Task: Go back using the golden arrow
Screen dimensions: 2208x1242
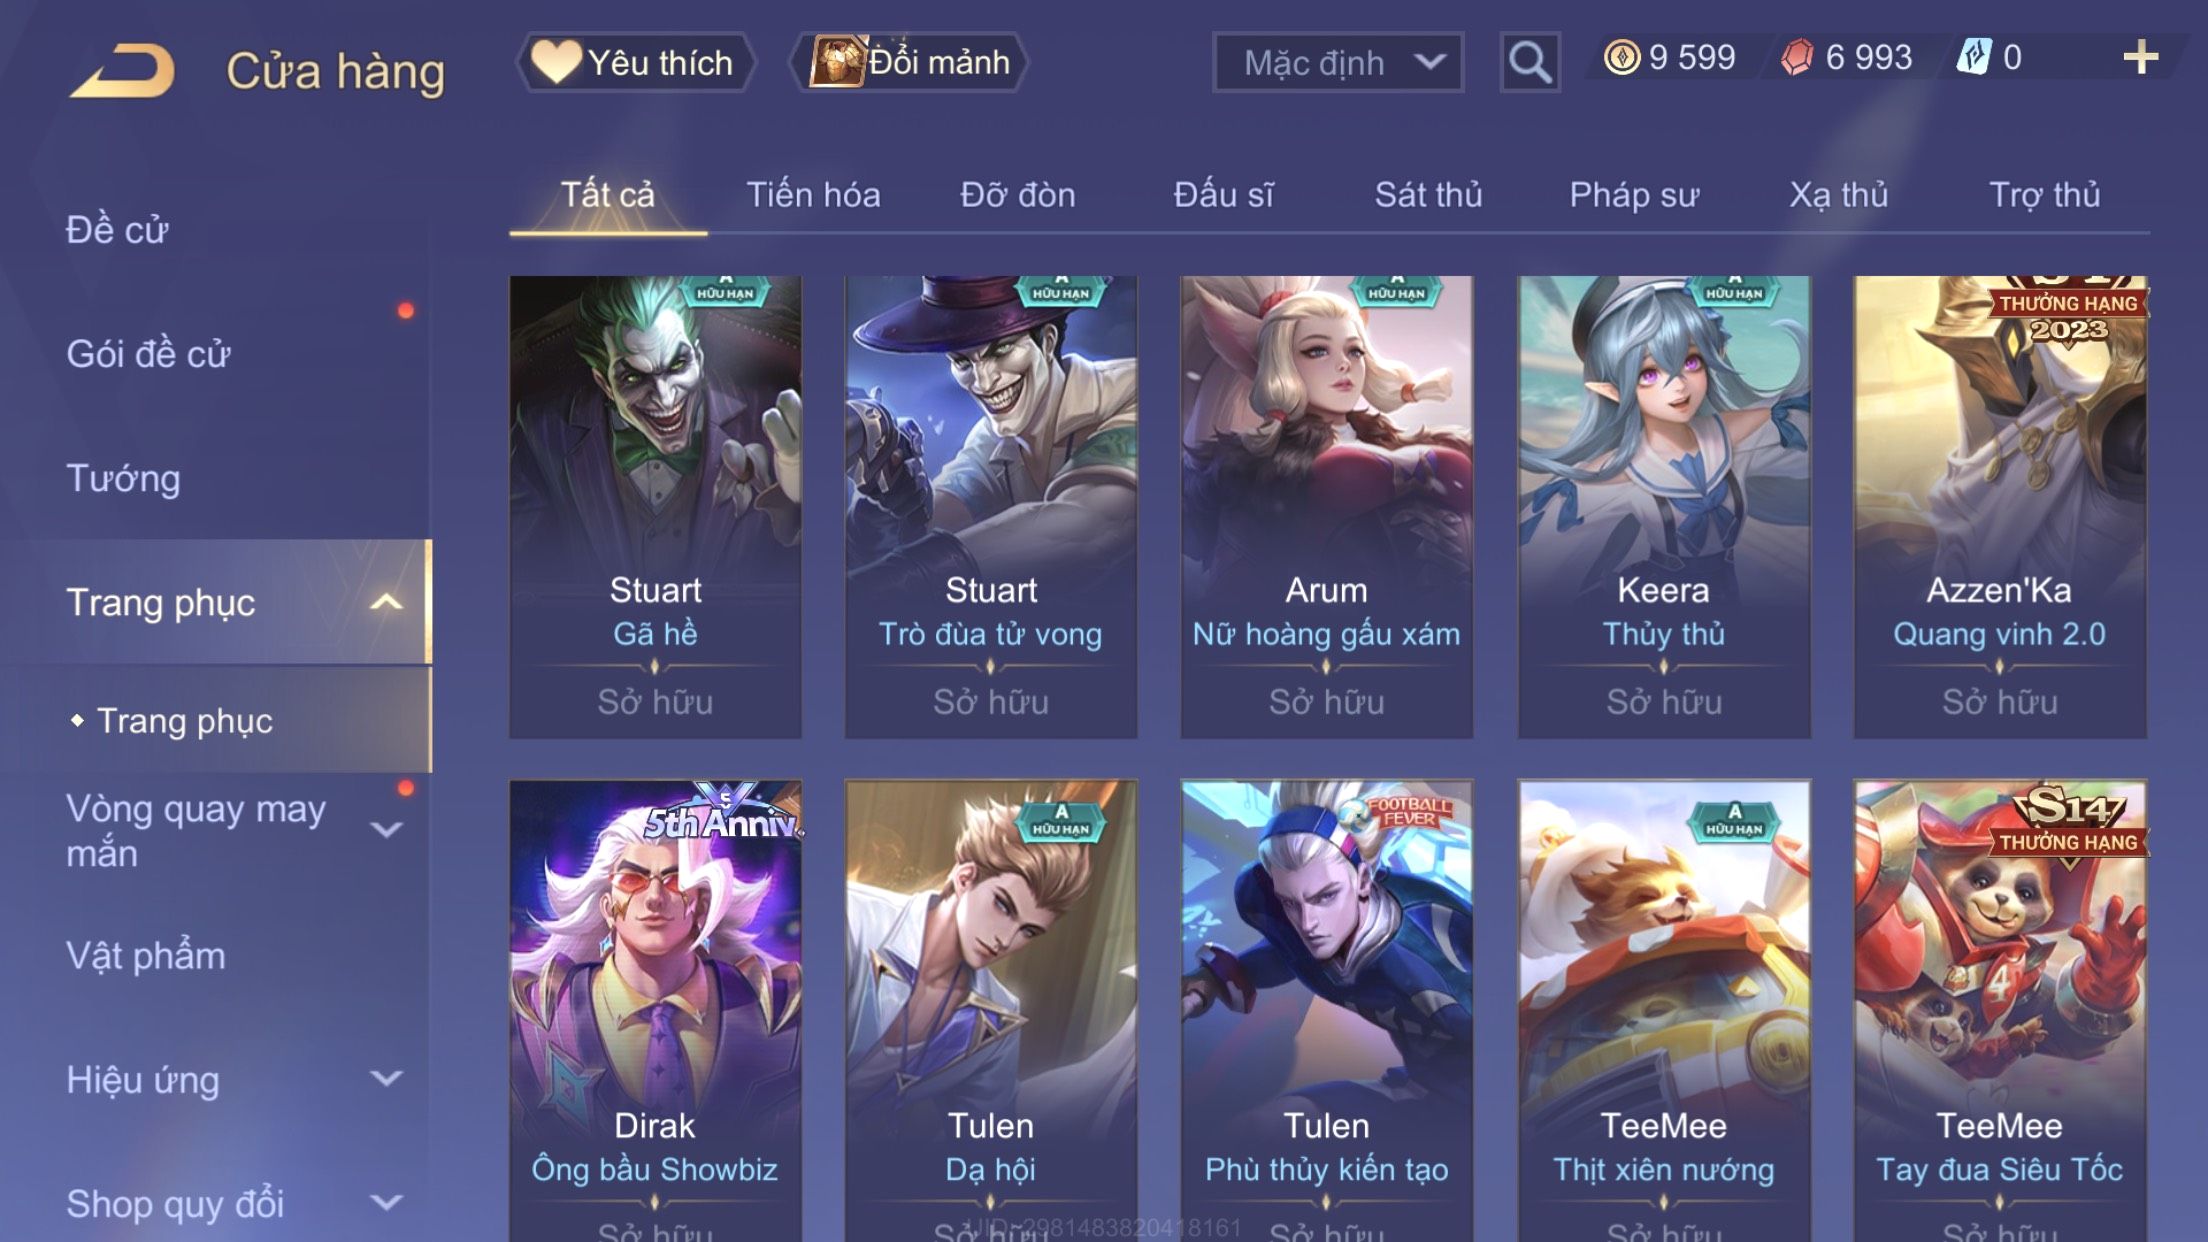Action: coord(123,70)
